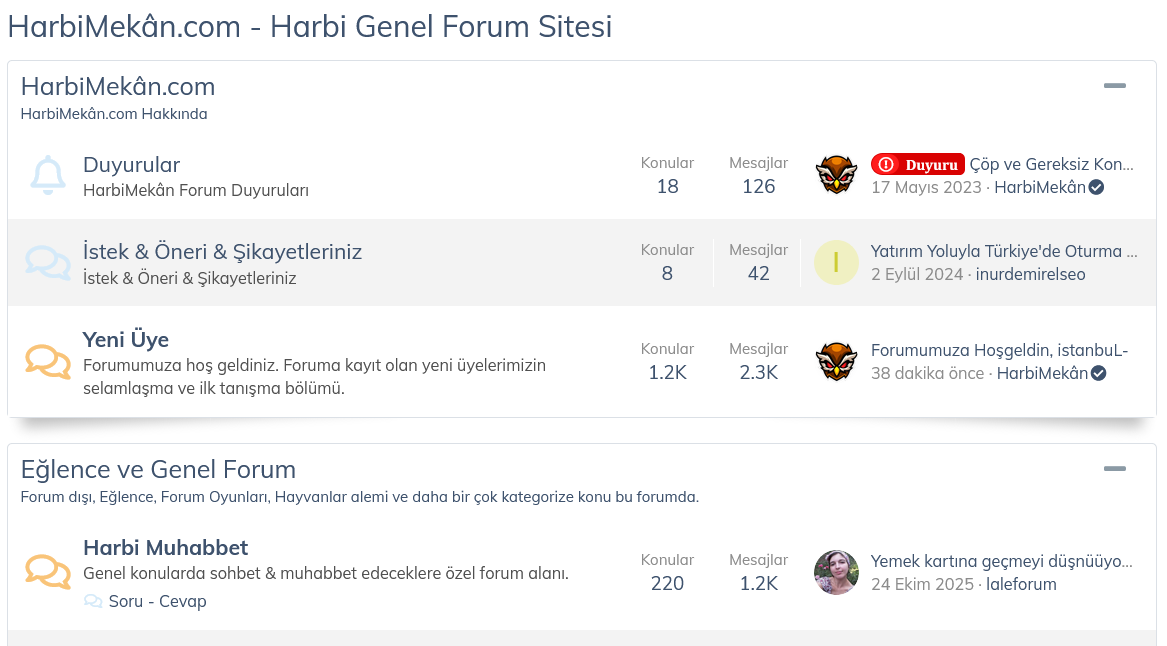Click the yellow 'I' user avatar
The width and height of the screenshot is (1167, 646).
tap(836, 262)
